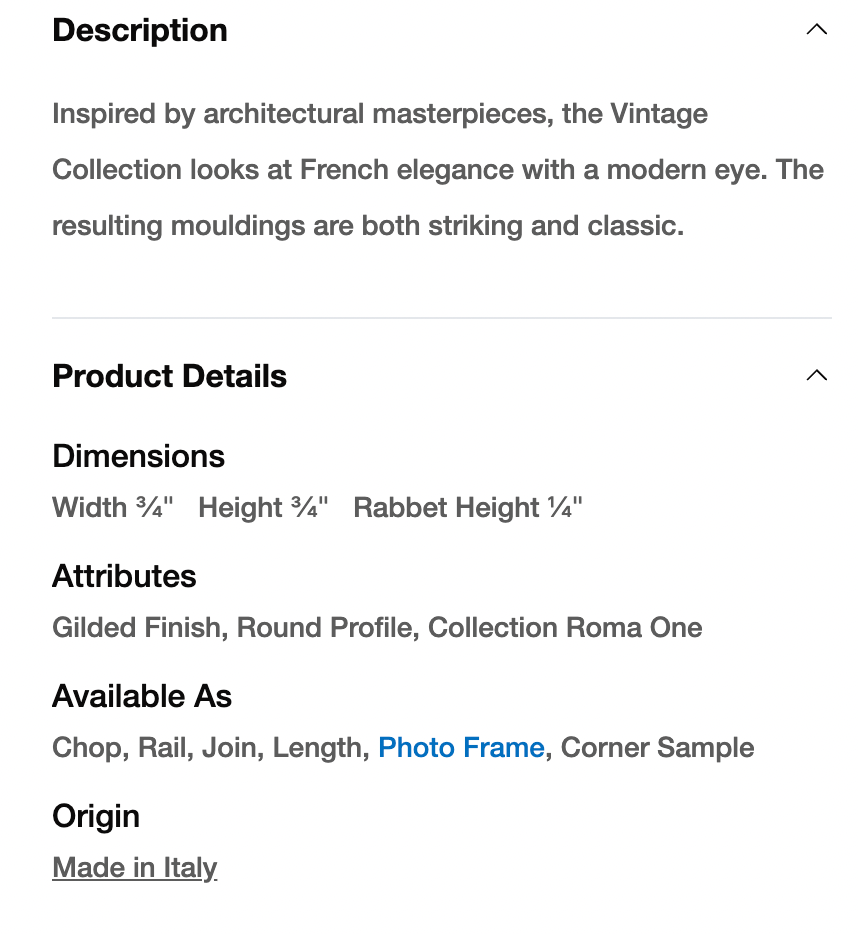Click the Vintage Collection description paragraph
Viewport: 858px width, 934px height.
click(437, 170)
